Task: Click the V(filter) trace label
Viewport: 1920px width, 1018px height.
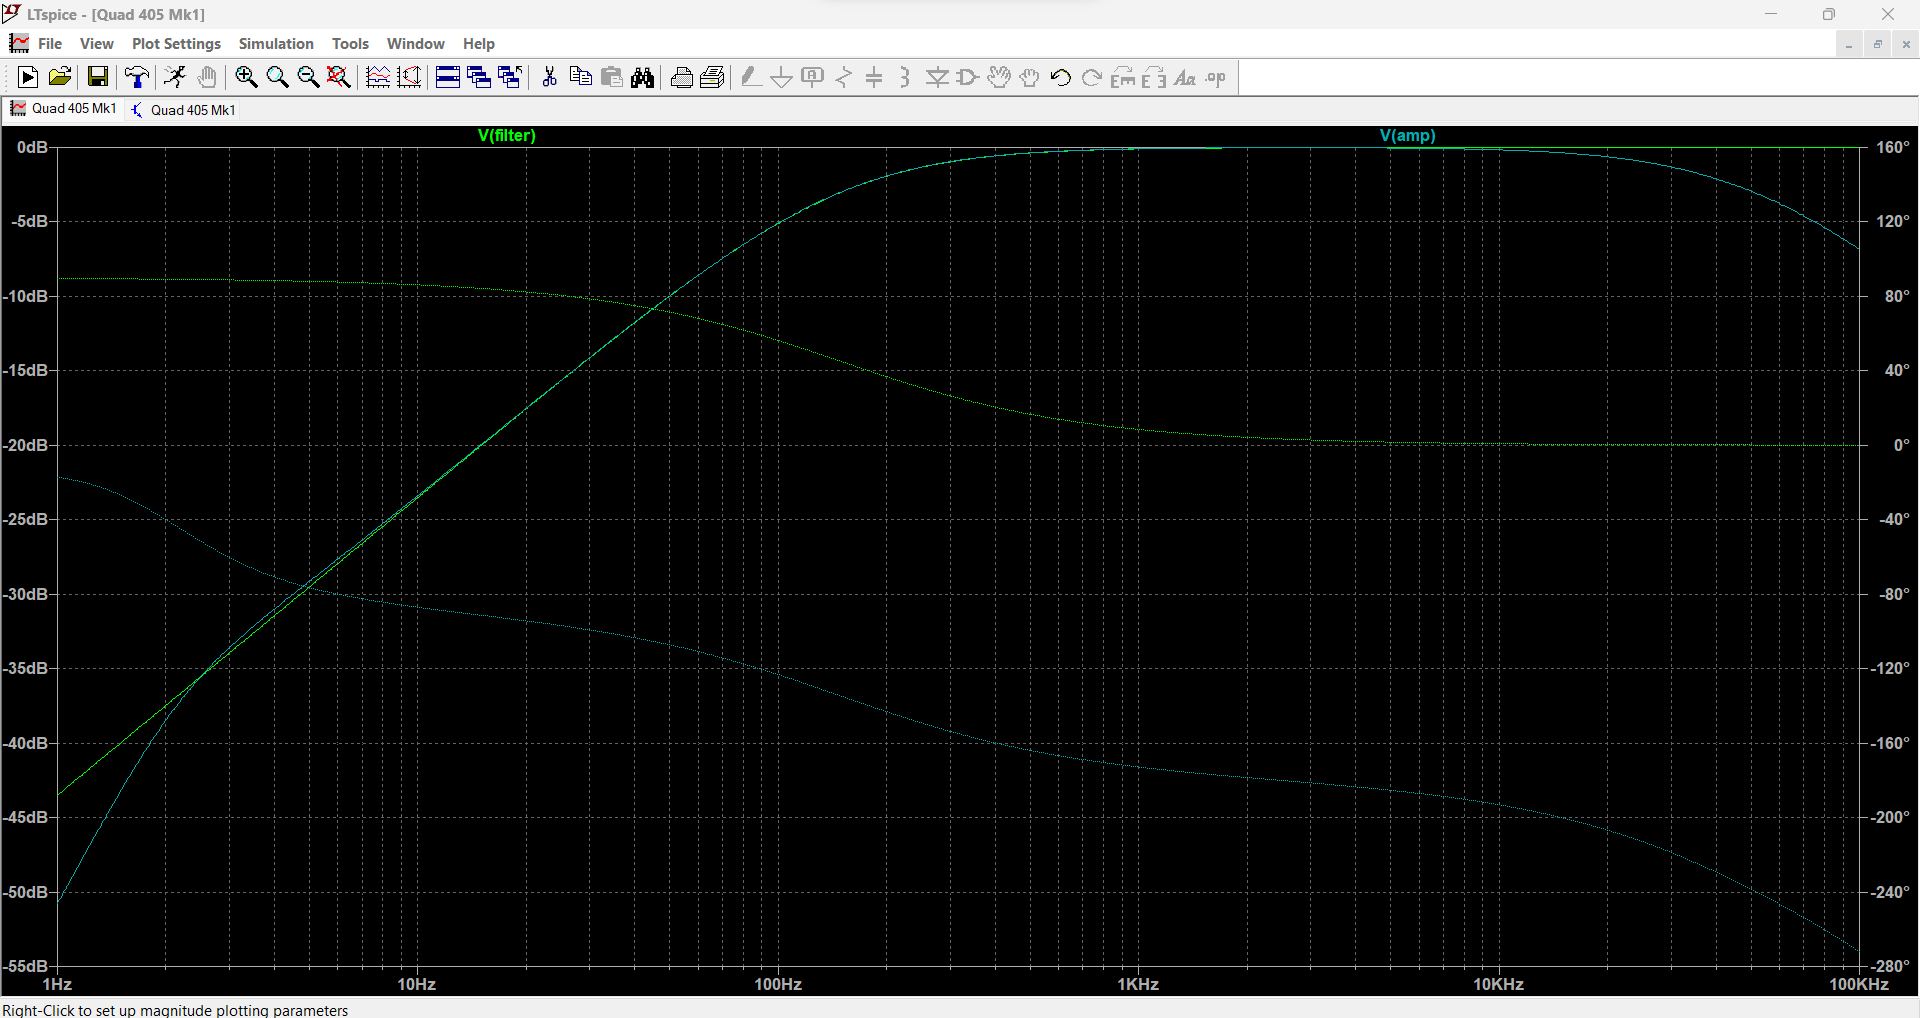Action: click(507, 135)
